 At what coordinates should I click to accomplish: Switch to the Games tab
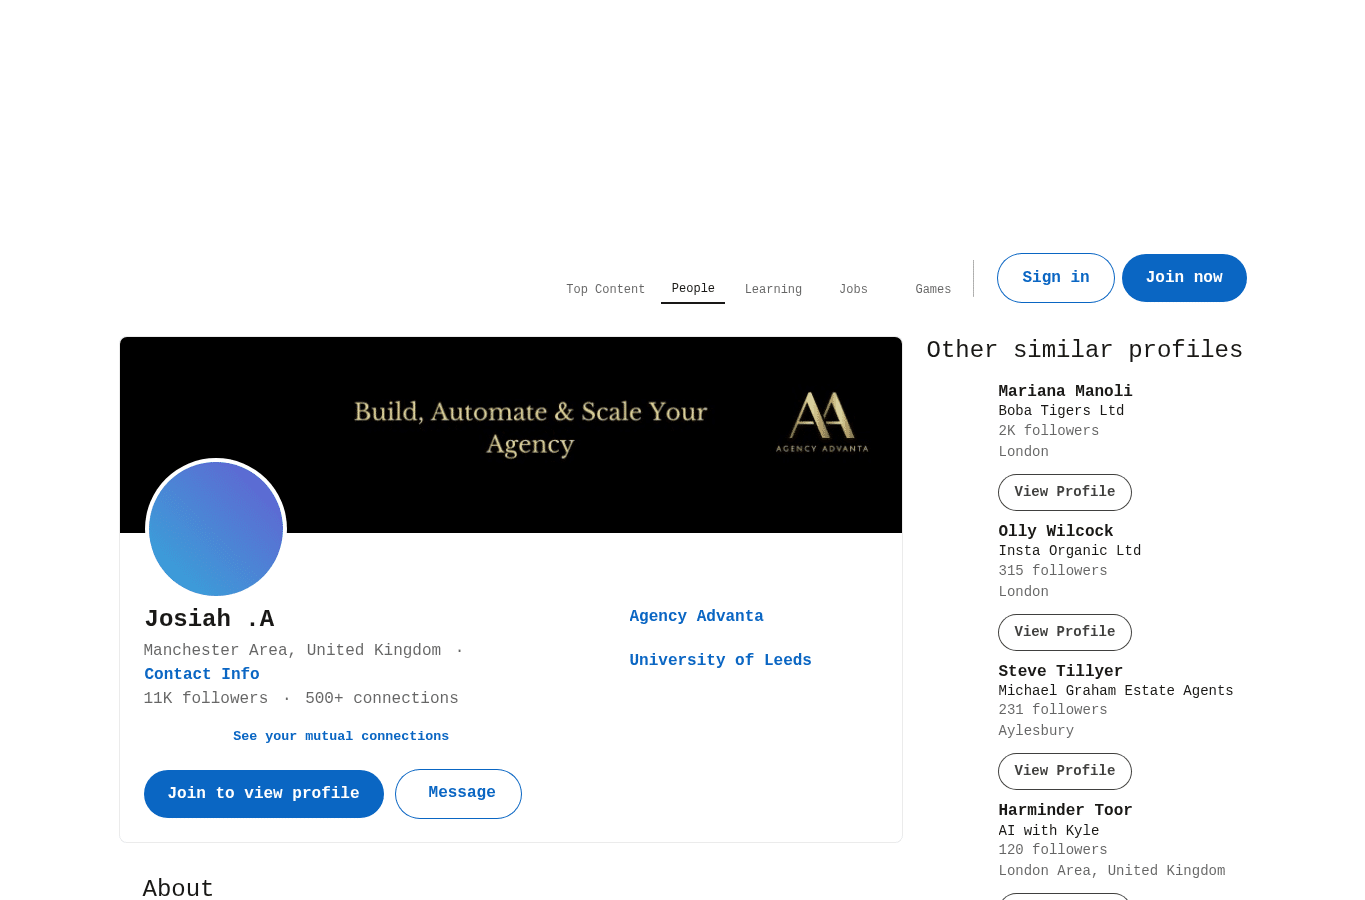tap(933, 290)
